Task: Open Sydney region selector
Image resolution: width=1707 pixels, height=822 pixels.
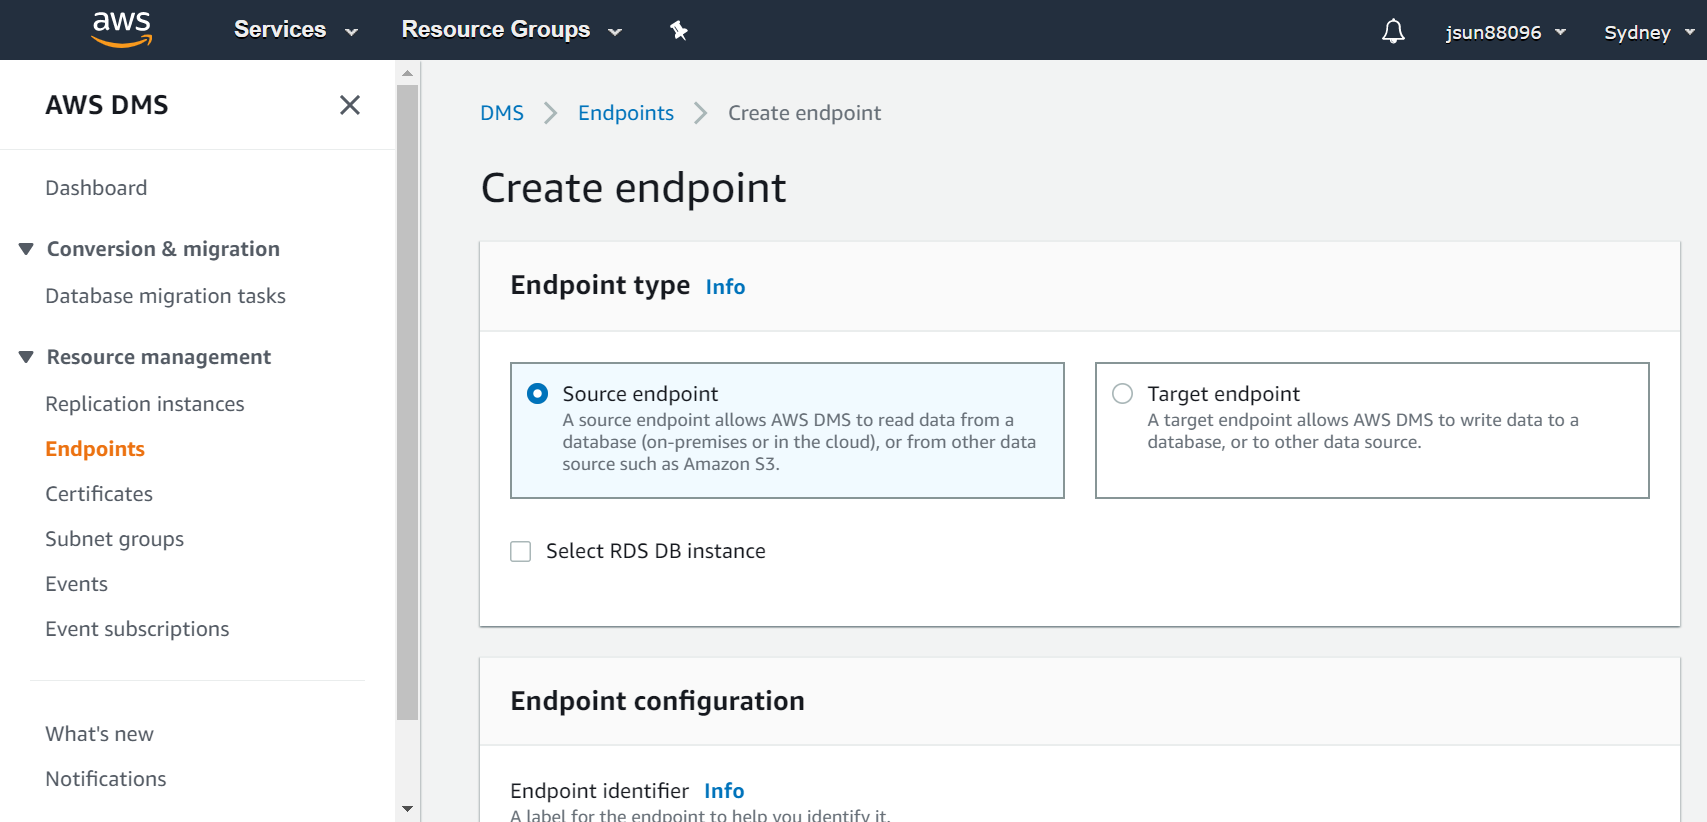Action: point(1648,32)
